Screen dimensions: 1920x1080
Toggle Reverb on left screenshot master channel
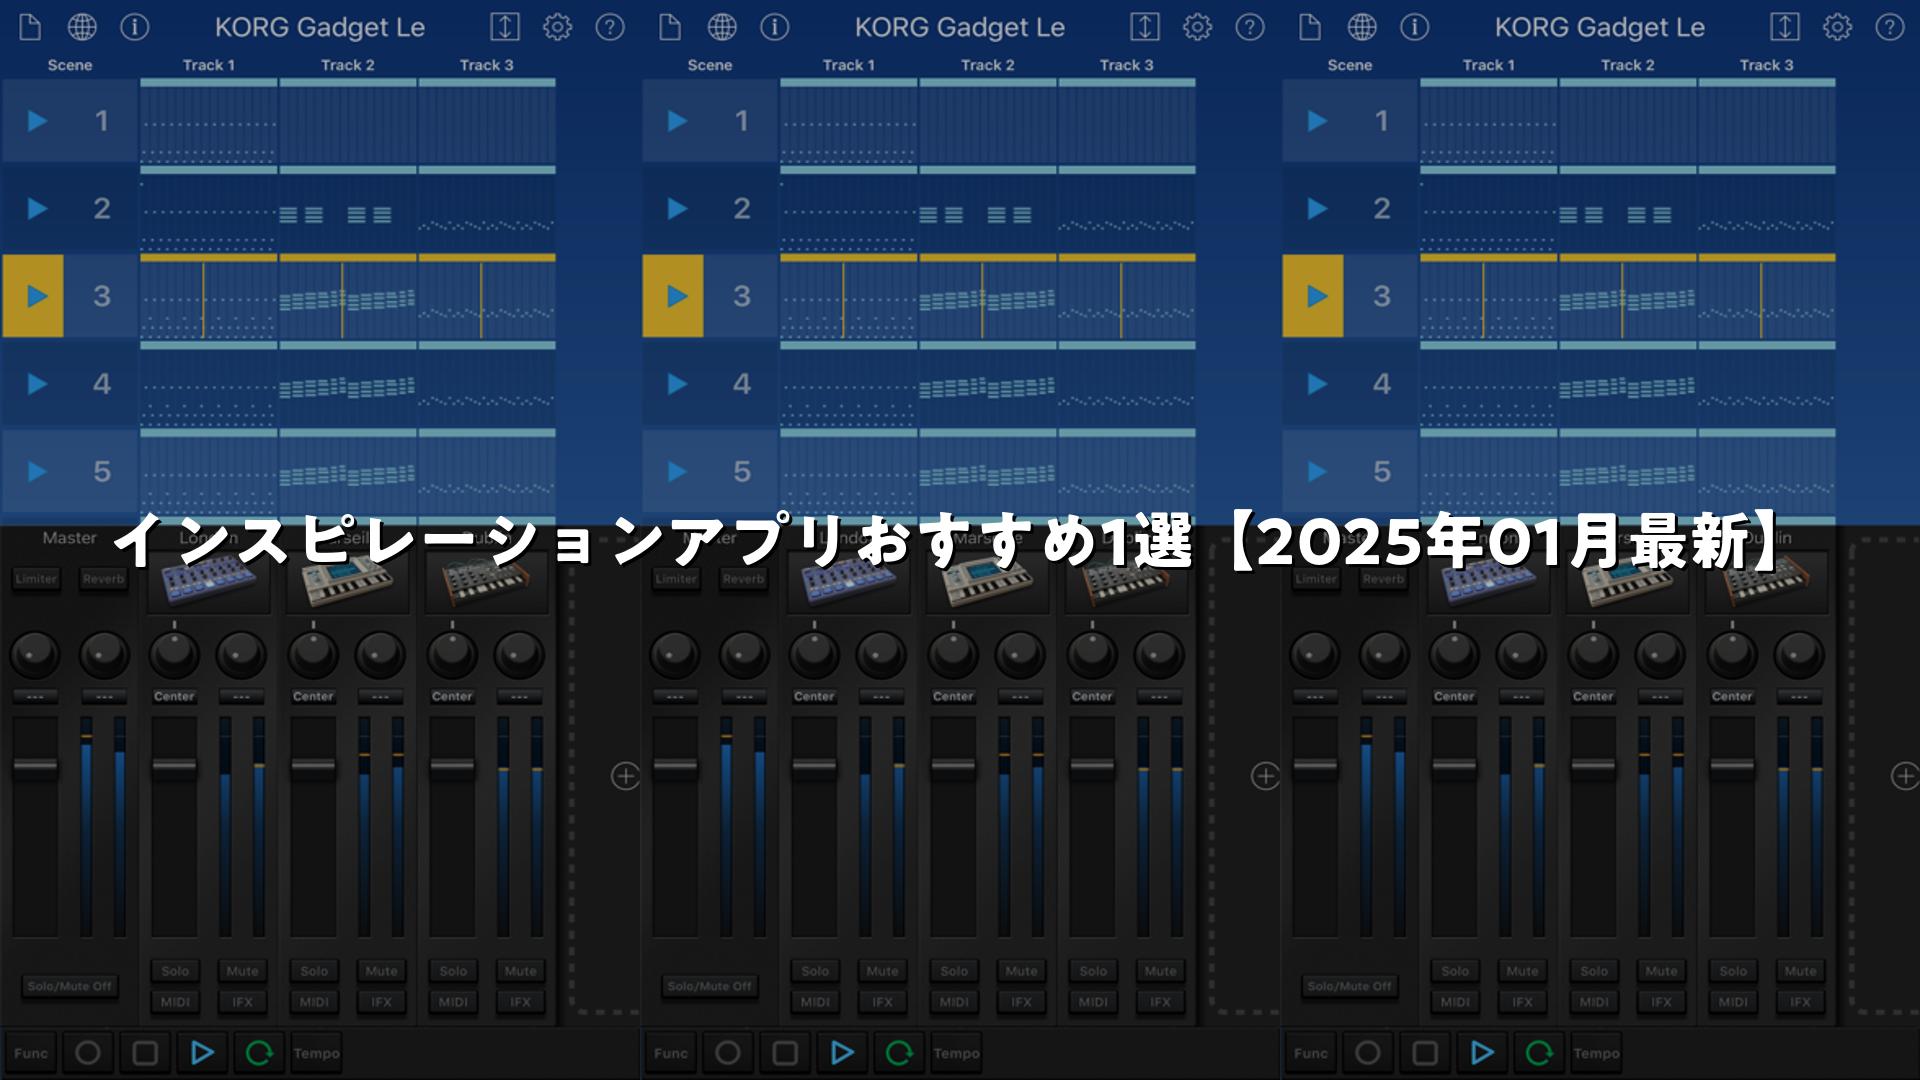click(x=104, y=579)
